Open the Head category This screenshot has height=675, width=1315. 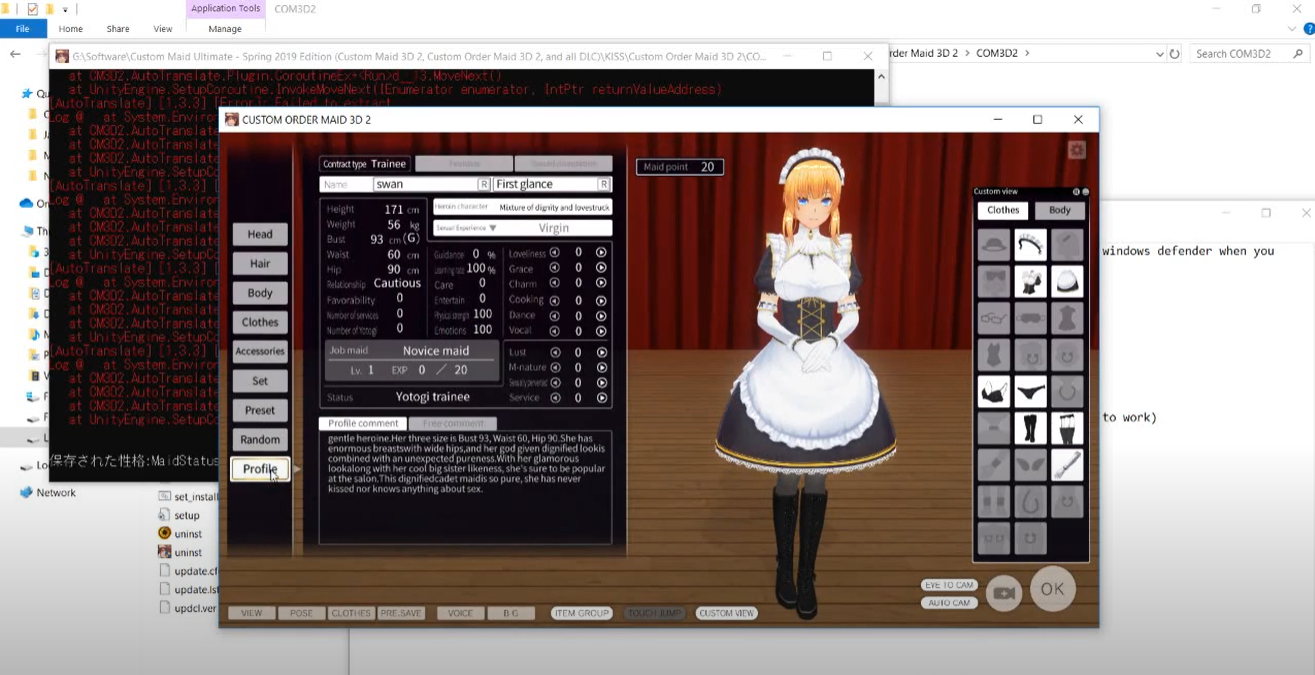(x=260, y=234)
